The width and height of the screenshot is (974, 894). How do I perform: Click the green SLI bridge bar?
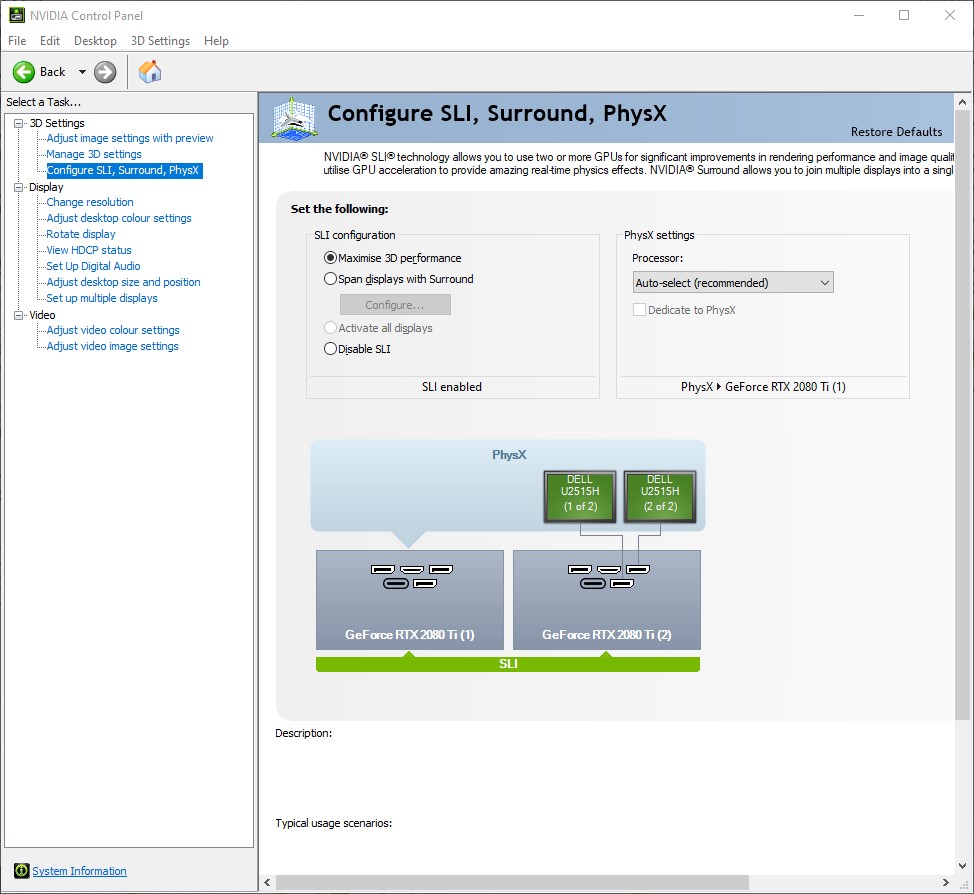[x=508, y=664]
